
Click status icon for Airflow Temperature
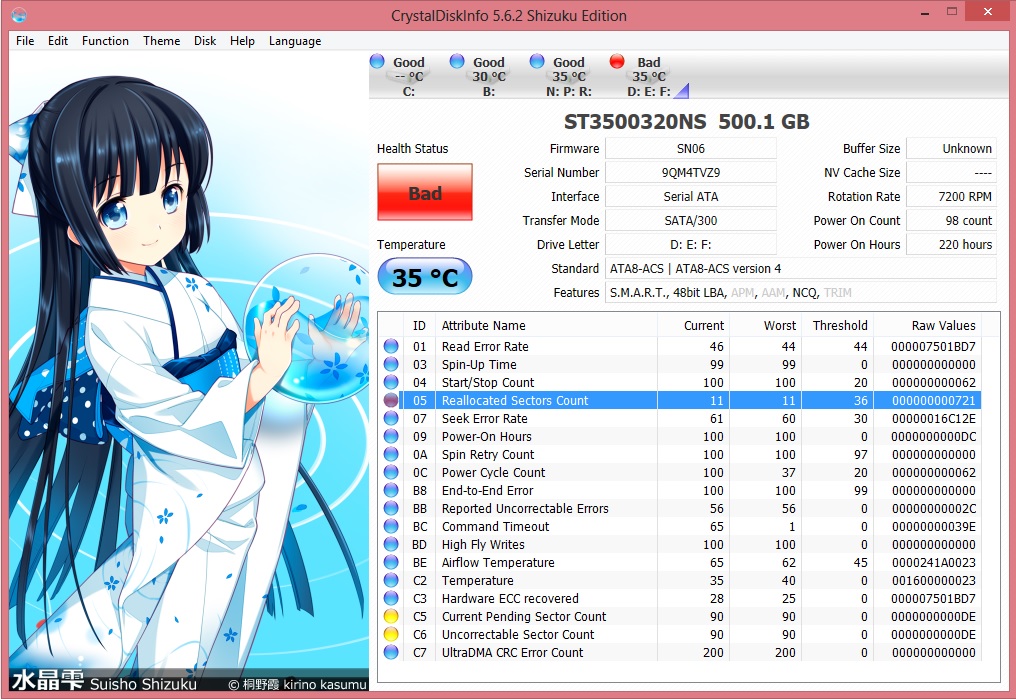pyautogui.click(x=391, y=562)
